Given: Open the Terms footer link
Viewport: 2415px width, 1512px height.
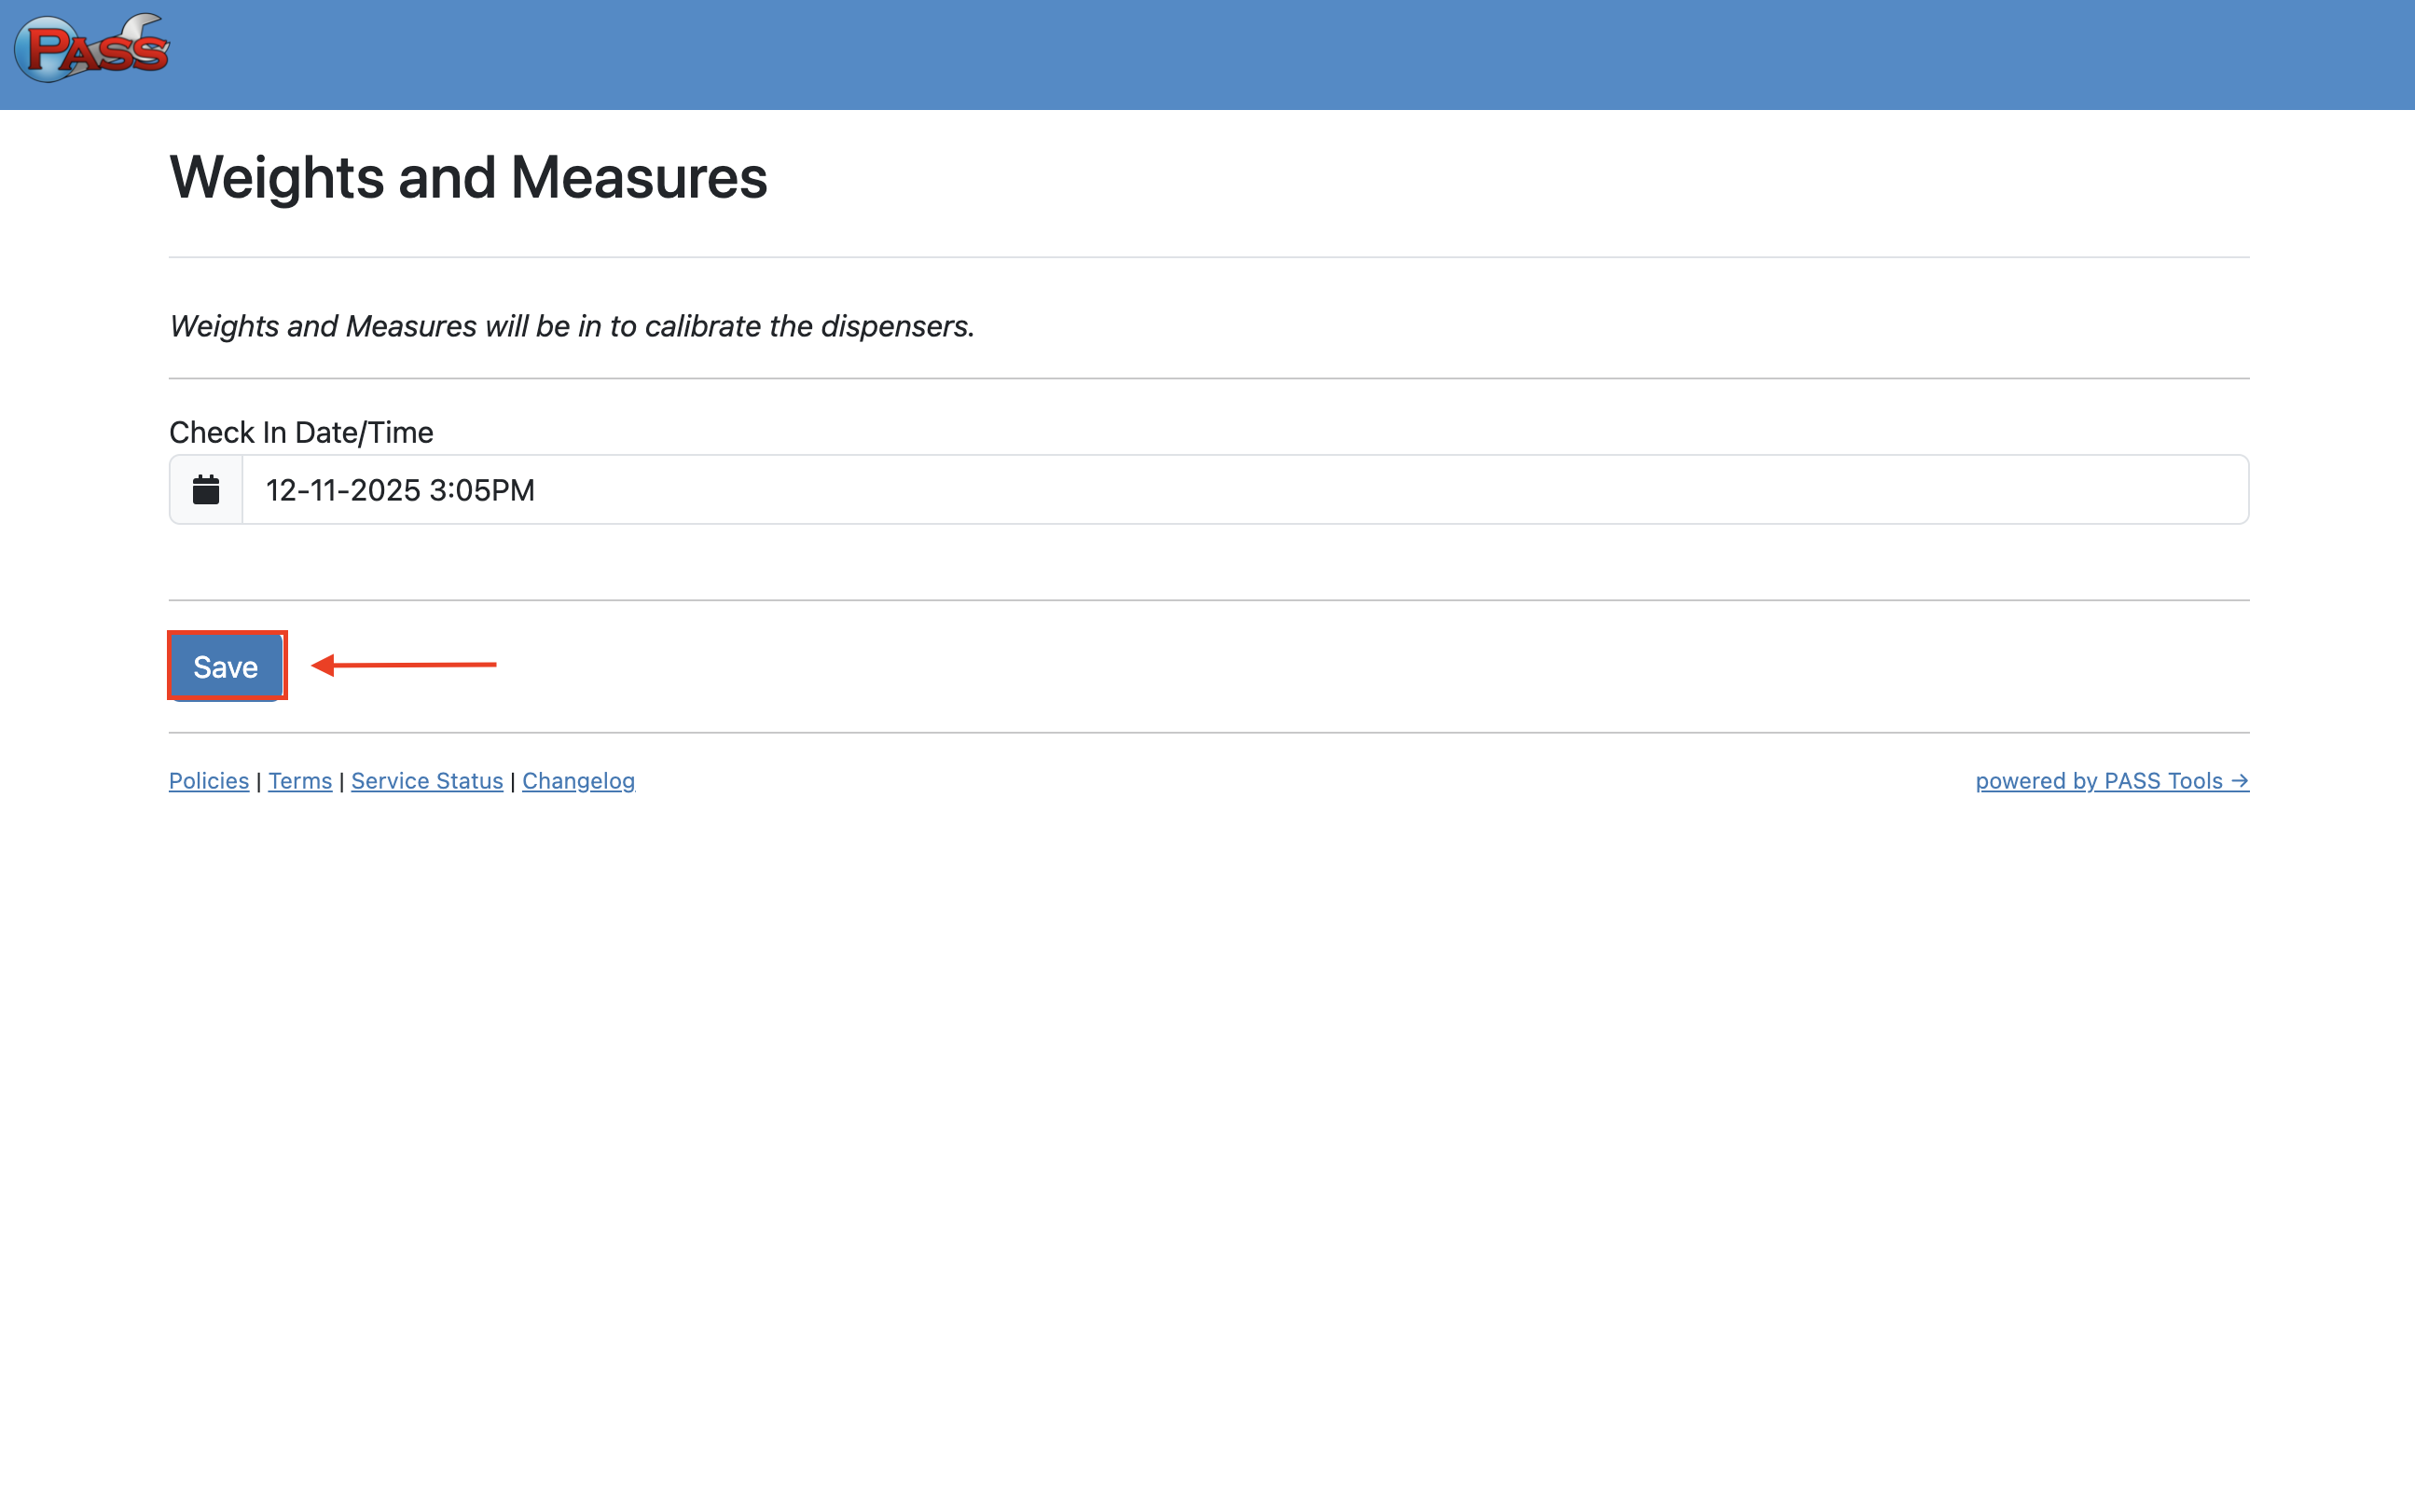Looking at the screenshot, I should tap(299, 781).
